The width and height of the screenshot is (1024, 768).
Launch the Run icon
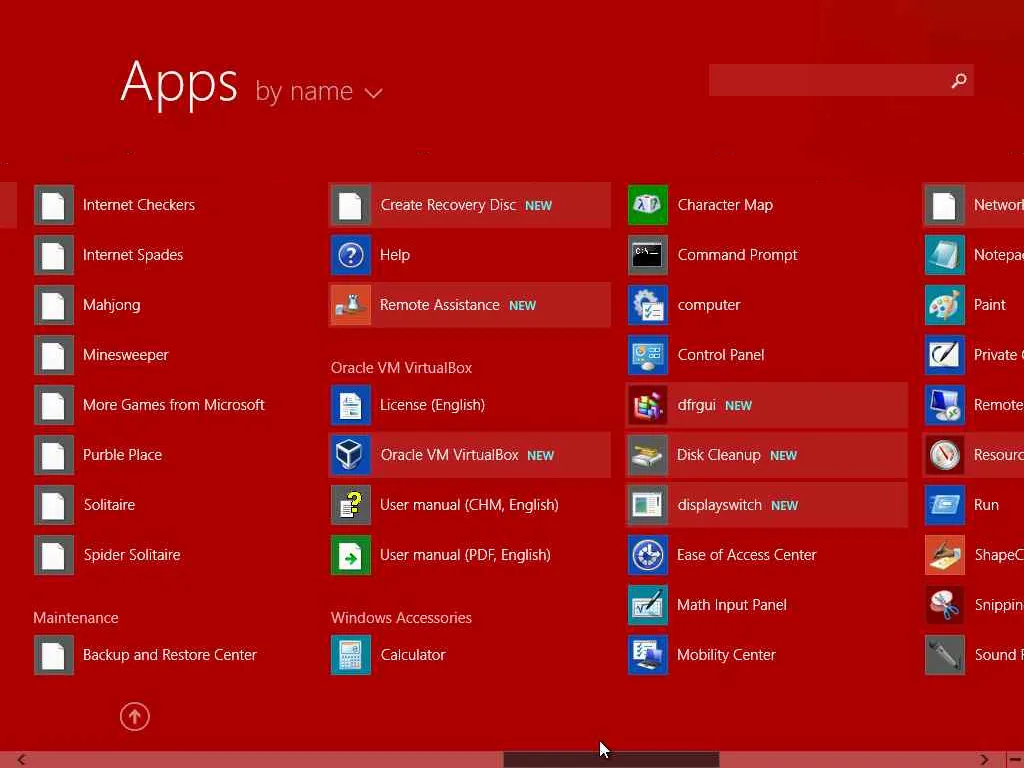coord(944,505)
